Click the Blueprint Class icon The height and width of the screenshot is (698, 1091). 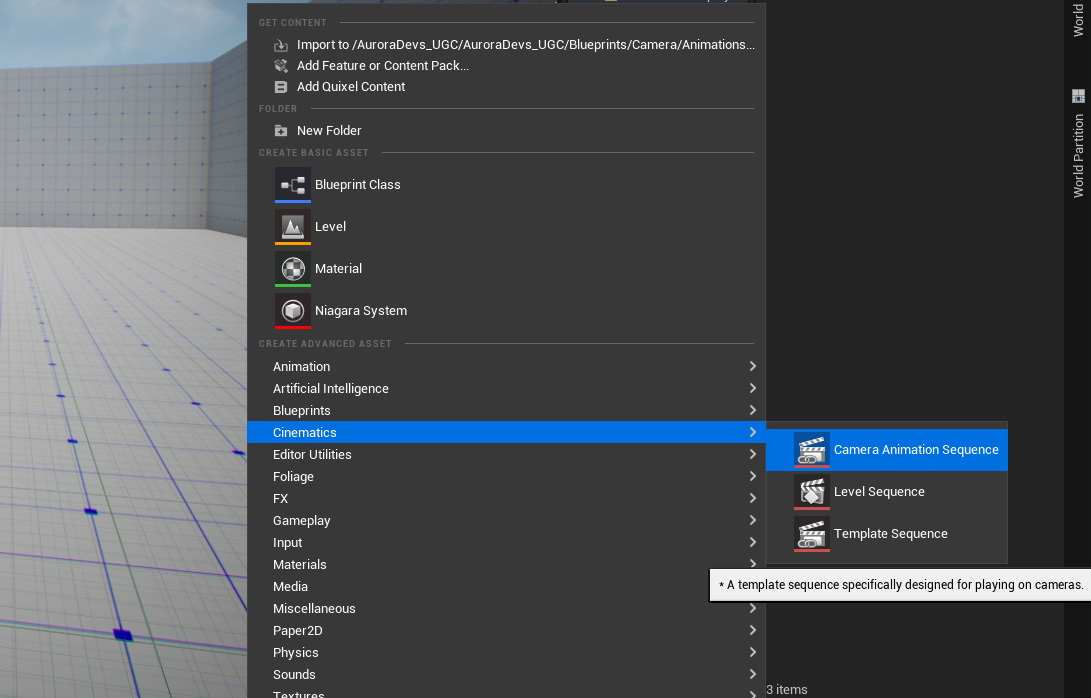click(x=293, y=185)
